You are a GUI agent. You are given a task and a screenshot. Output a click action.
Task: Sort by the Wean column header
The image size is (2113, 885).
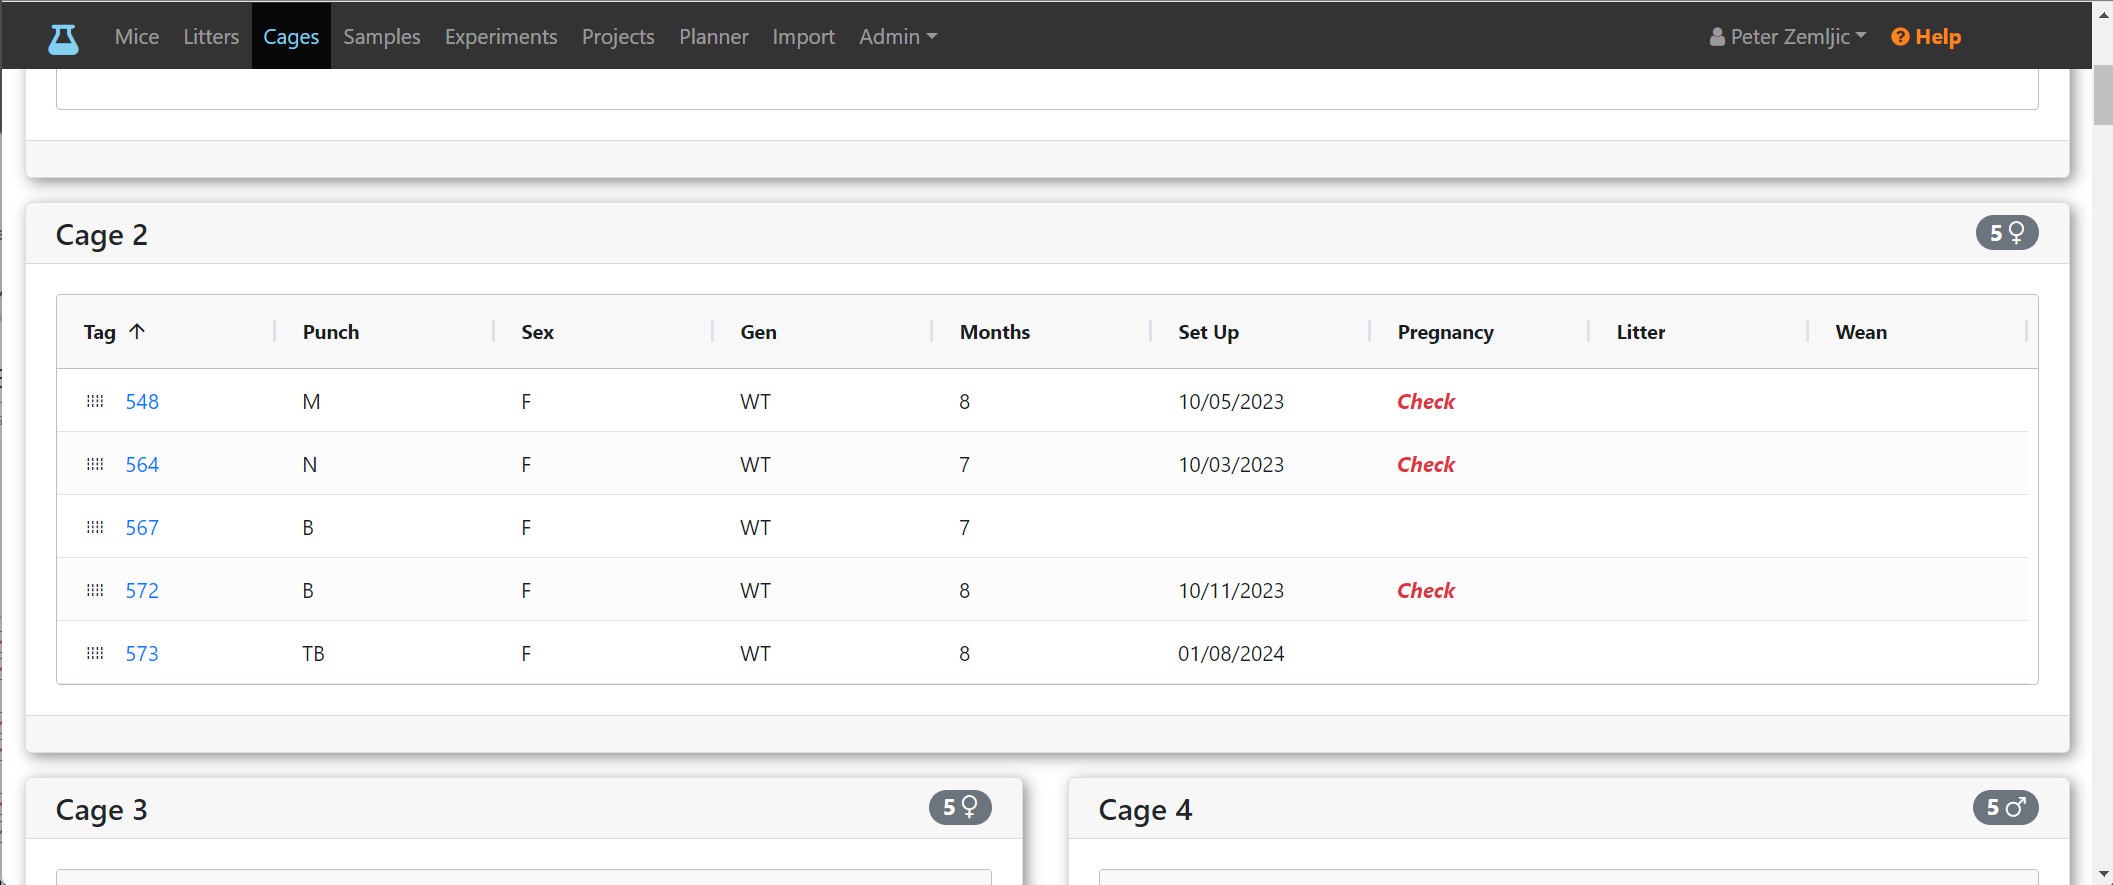point(1861,332)
